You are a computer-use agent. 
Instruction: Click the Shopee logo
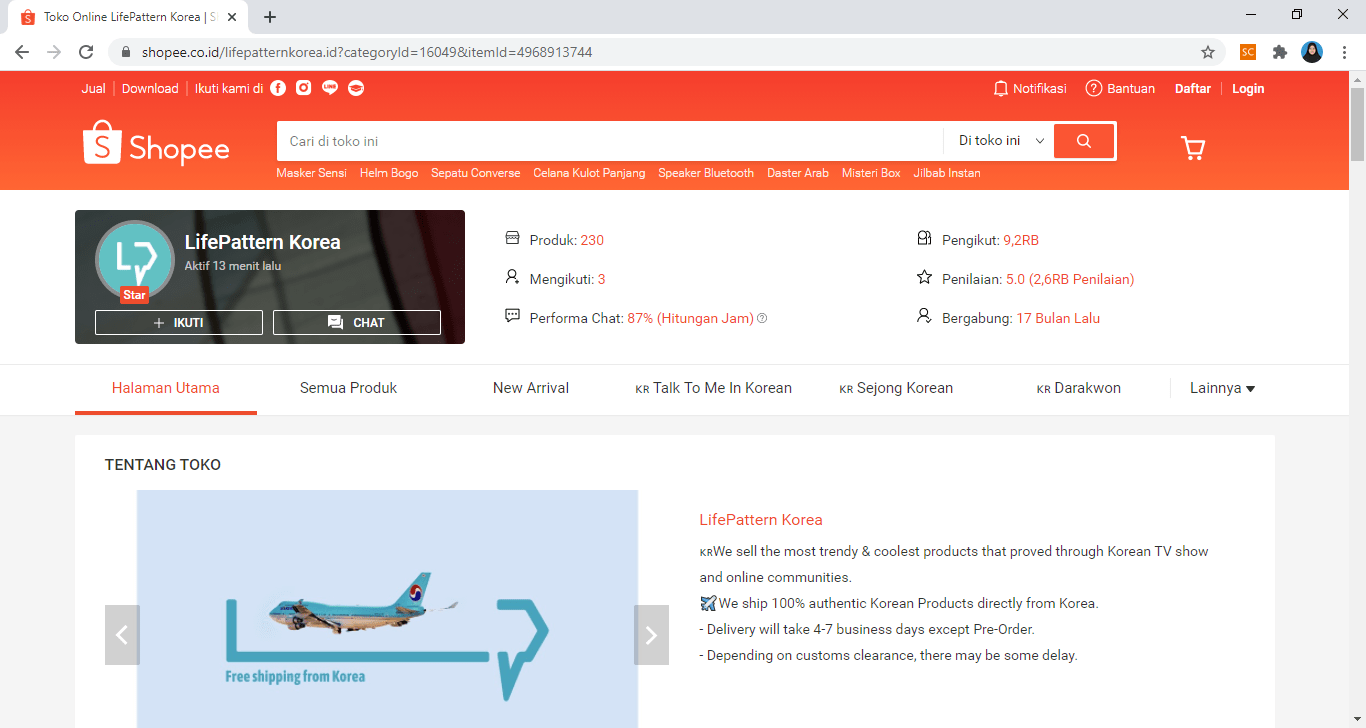156,143
